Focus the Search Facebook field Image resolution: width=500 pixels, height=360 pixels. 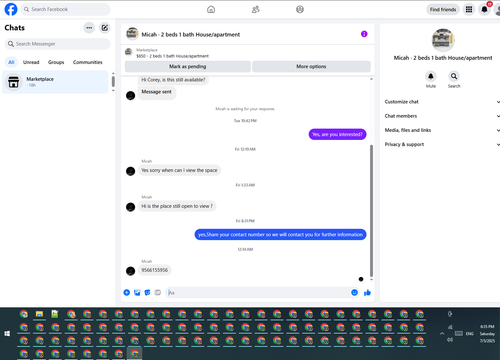click(x=66, y=9)
